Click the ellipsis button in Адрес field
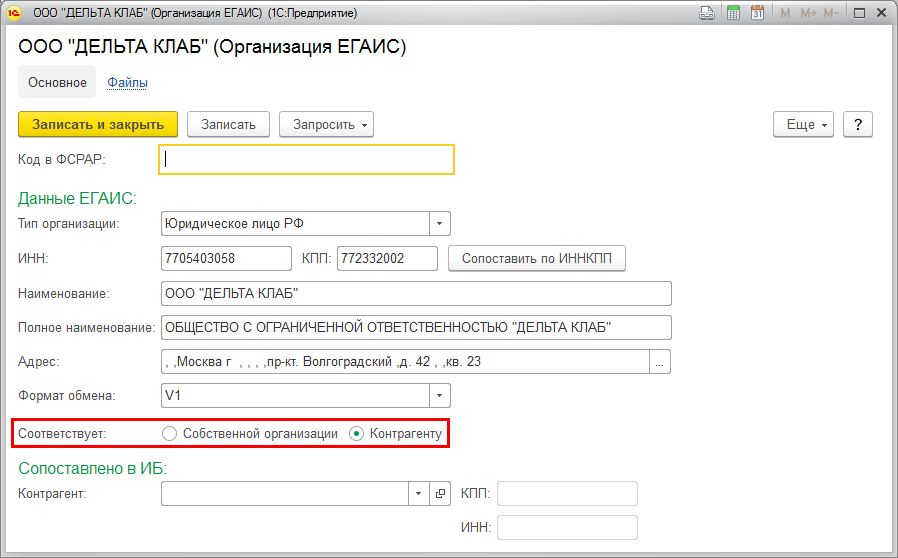The width and height of the screenshot is (898, 558). [x=660, y=361]
